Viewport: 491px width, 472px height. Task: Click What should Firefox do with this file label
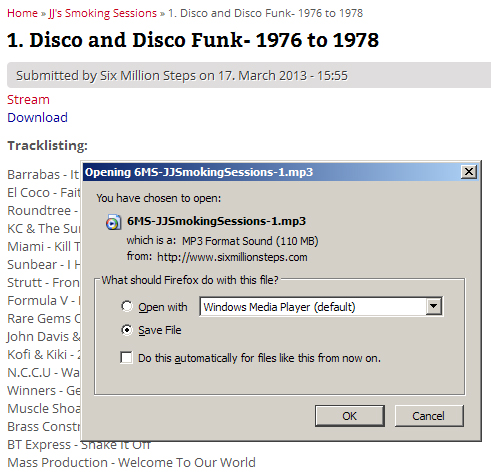[190, 280]
